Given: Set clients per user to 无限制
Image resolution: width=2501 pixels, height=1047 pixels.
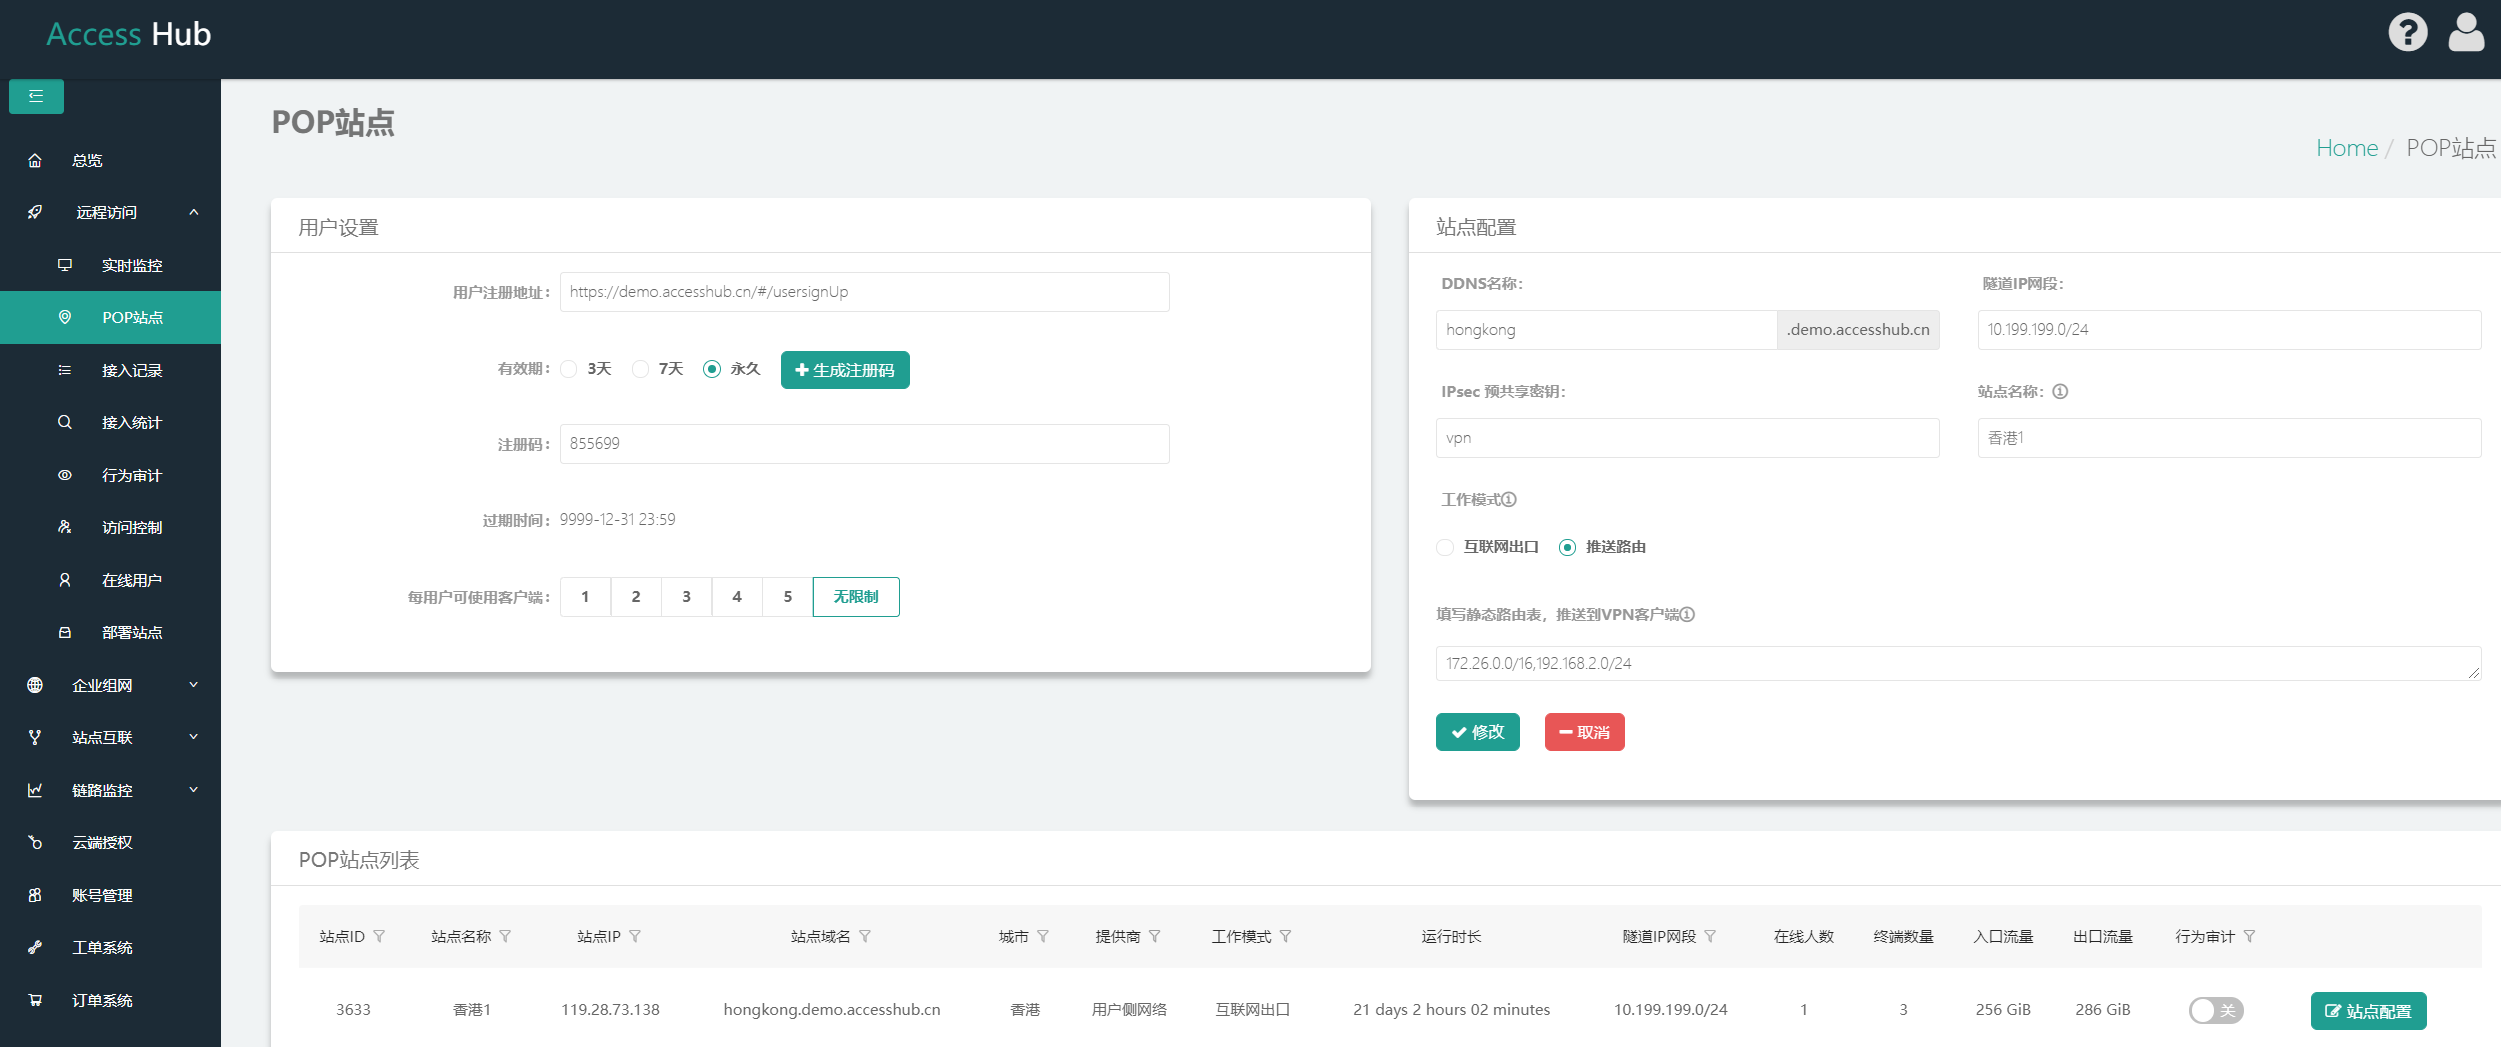Looking at the screenshot, I should click(856, 597).
